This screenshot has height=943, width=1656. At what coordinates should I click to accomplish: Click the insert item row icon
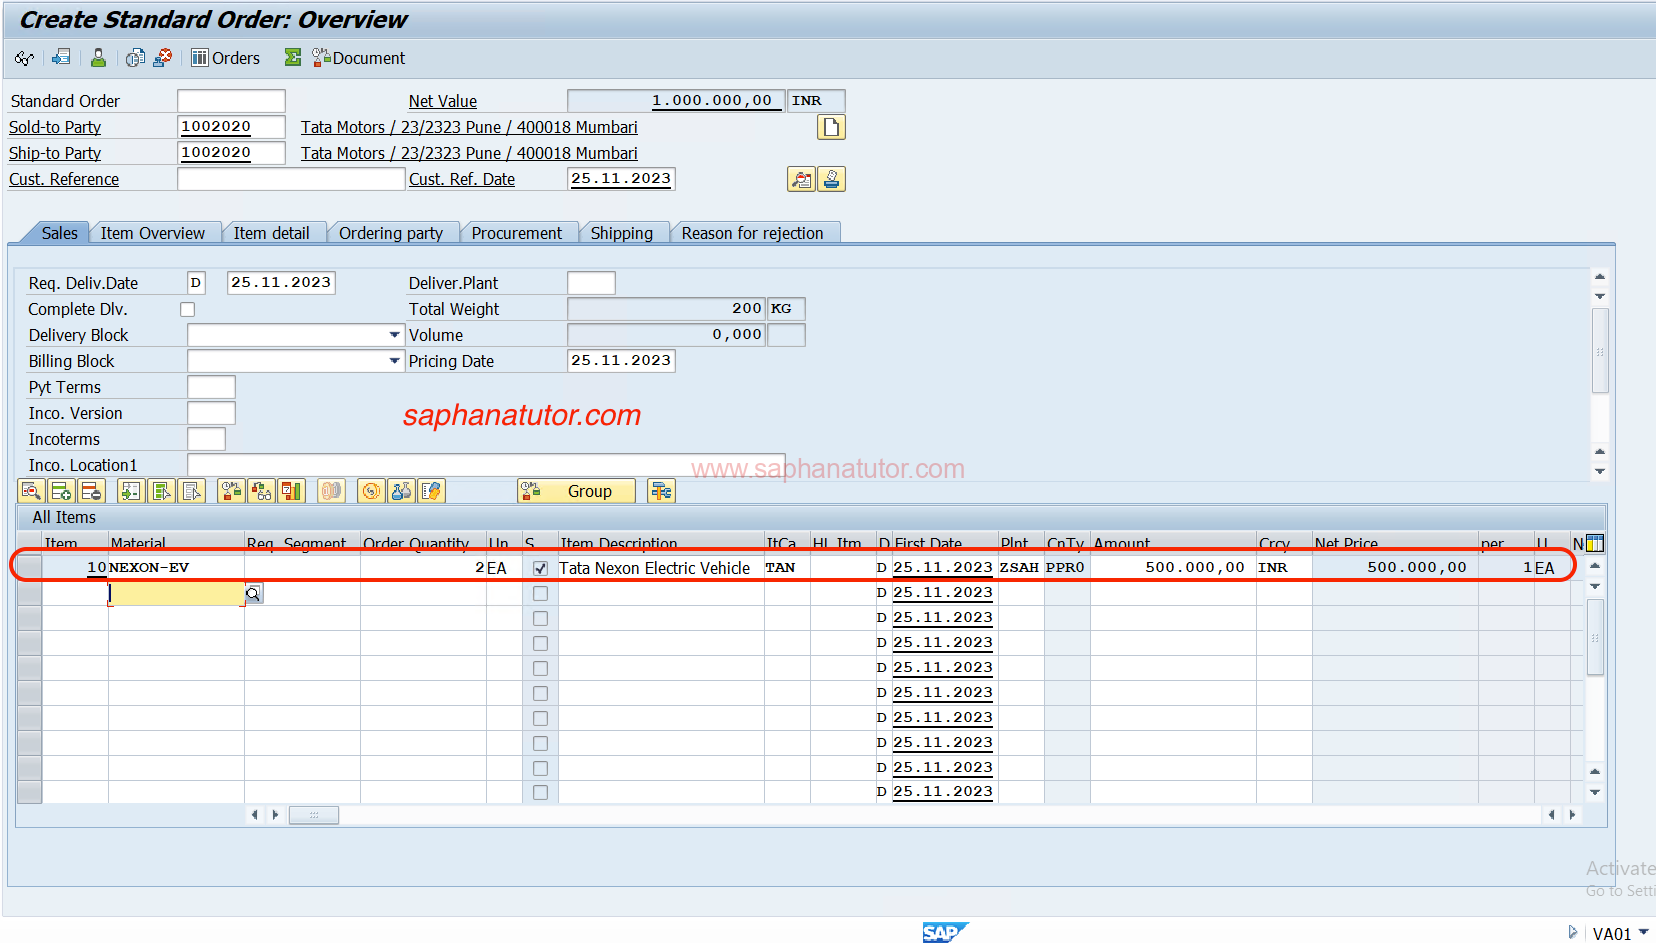point(61,491)
